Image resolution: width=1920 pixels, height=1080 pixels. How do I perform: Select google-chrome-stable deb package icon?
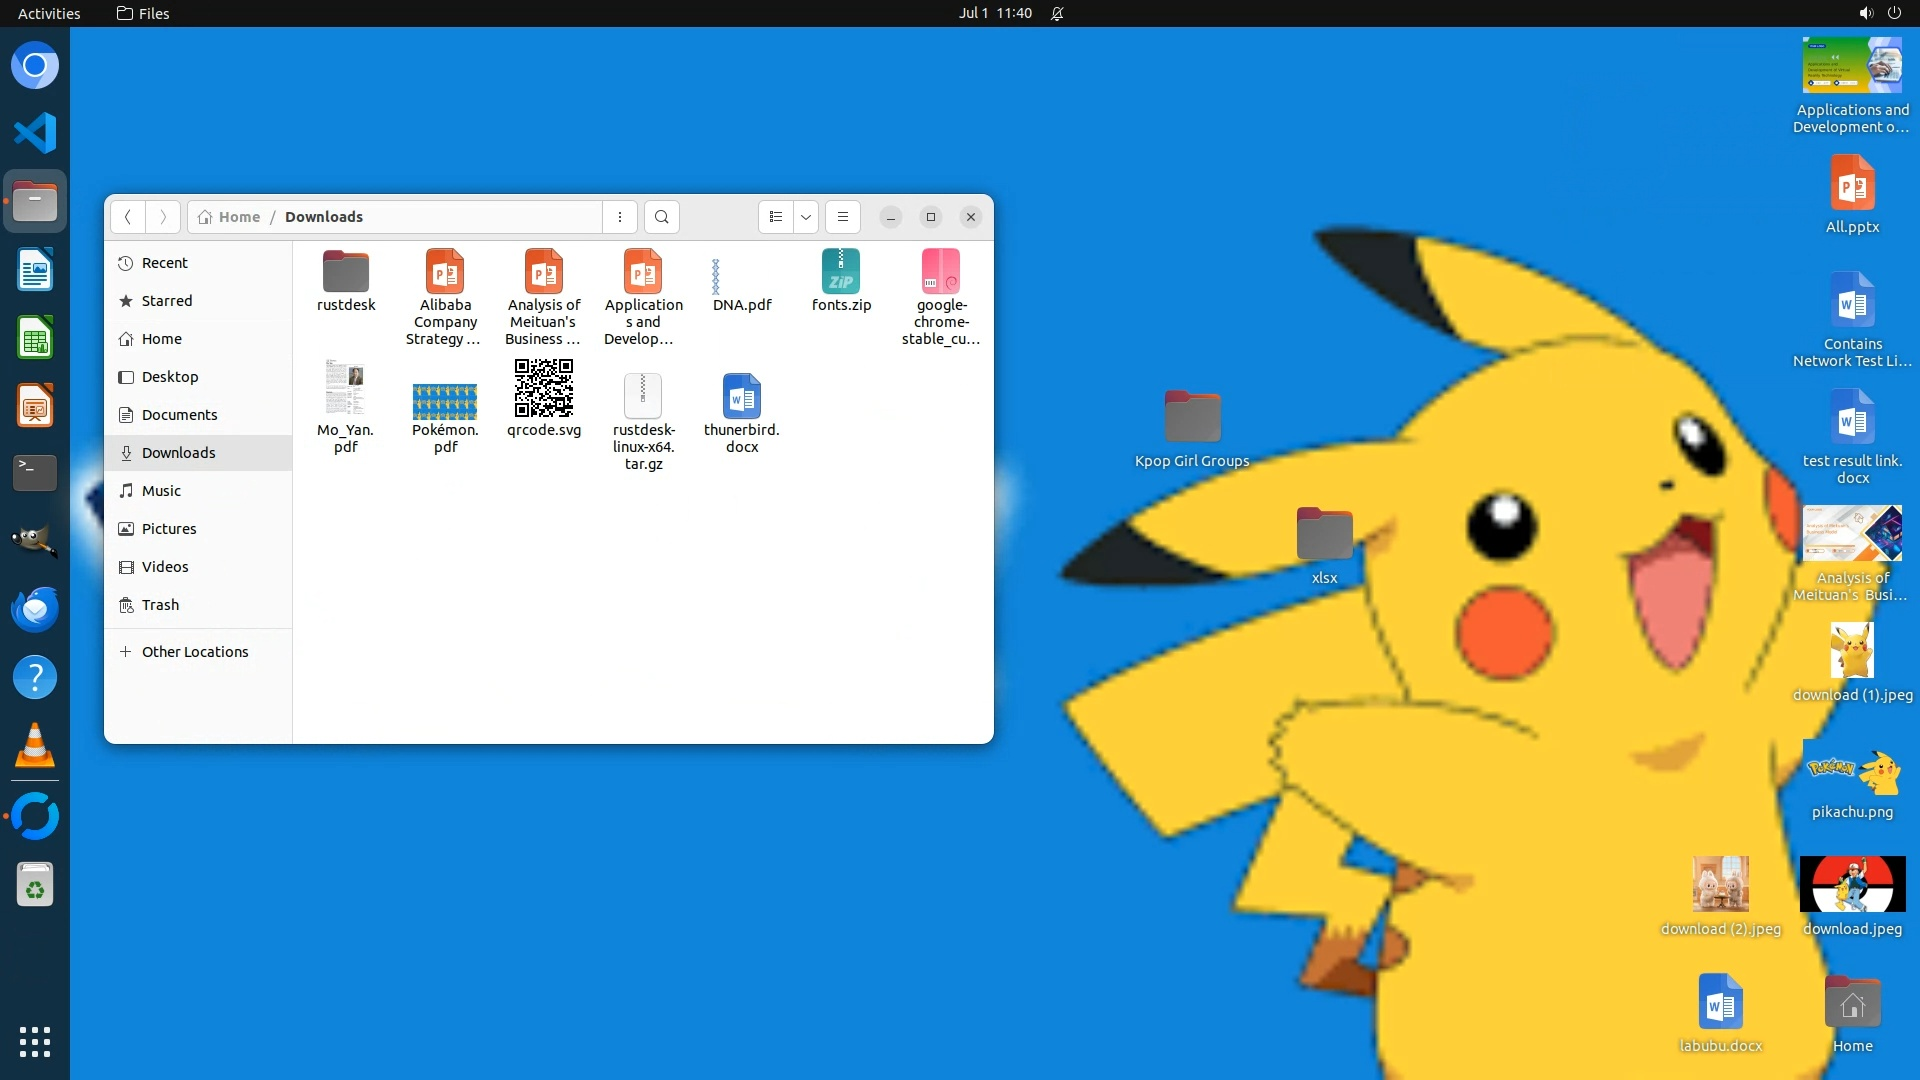click(x=940, y=272)
